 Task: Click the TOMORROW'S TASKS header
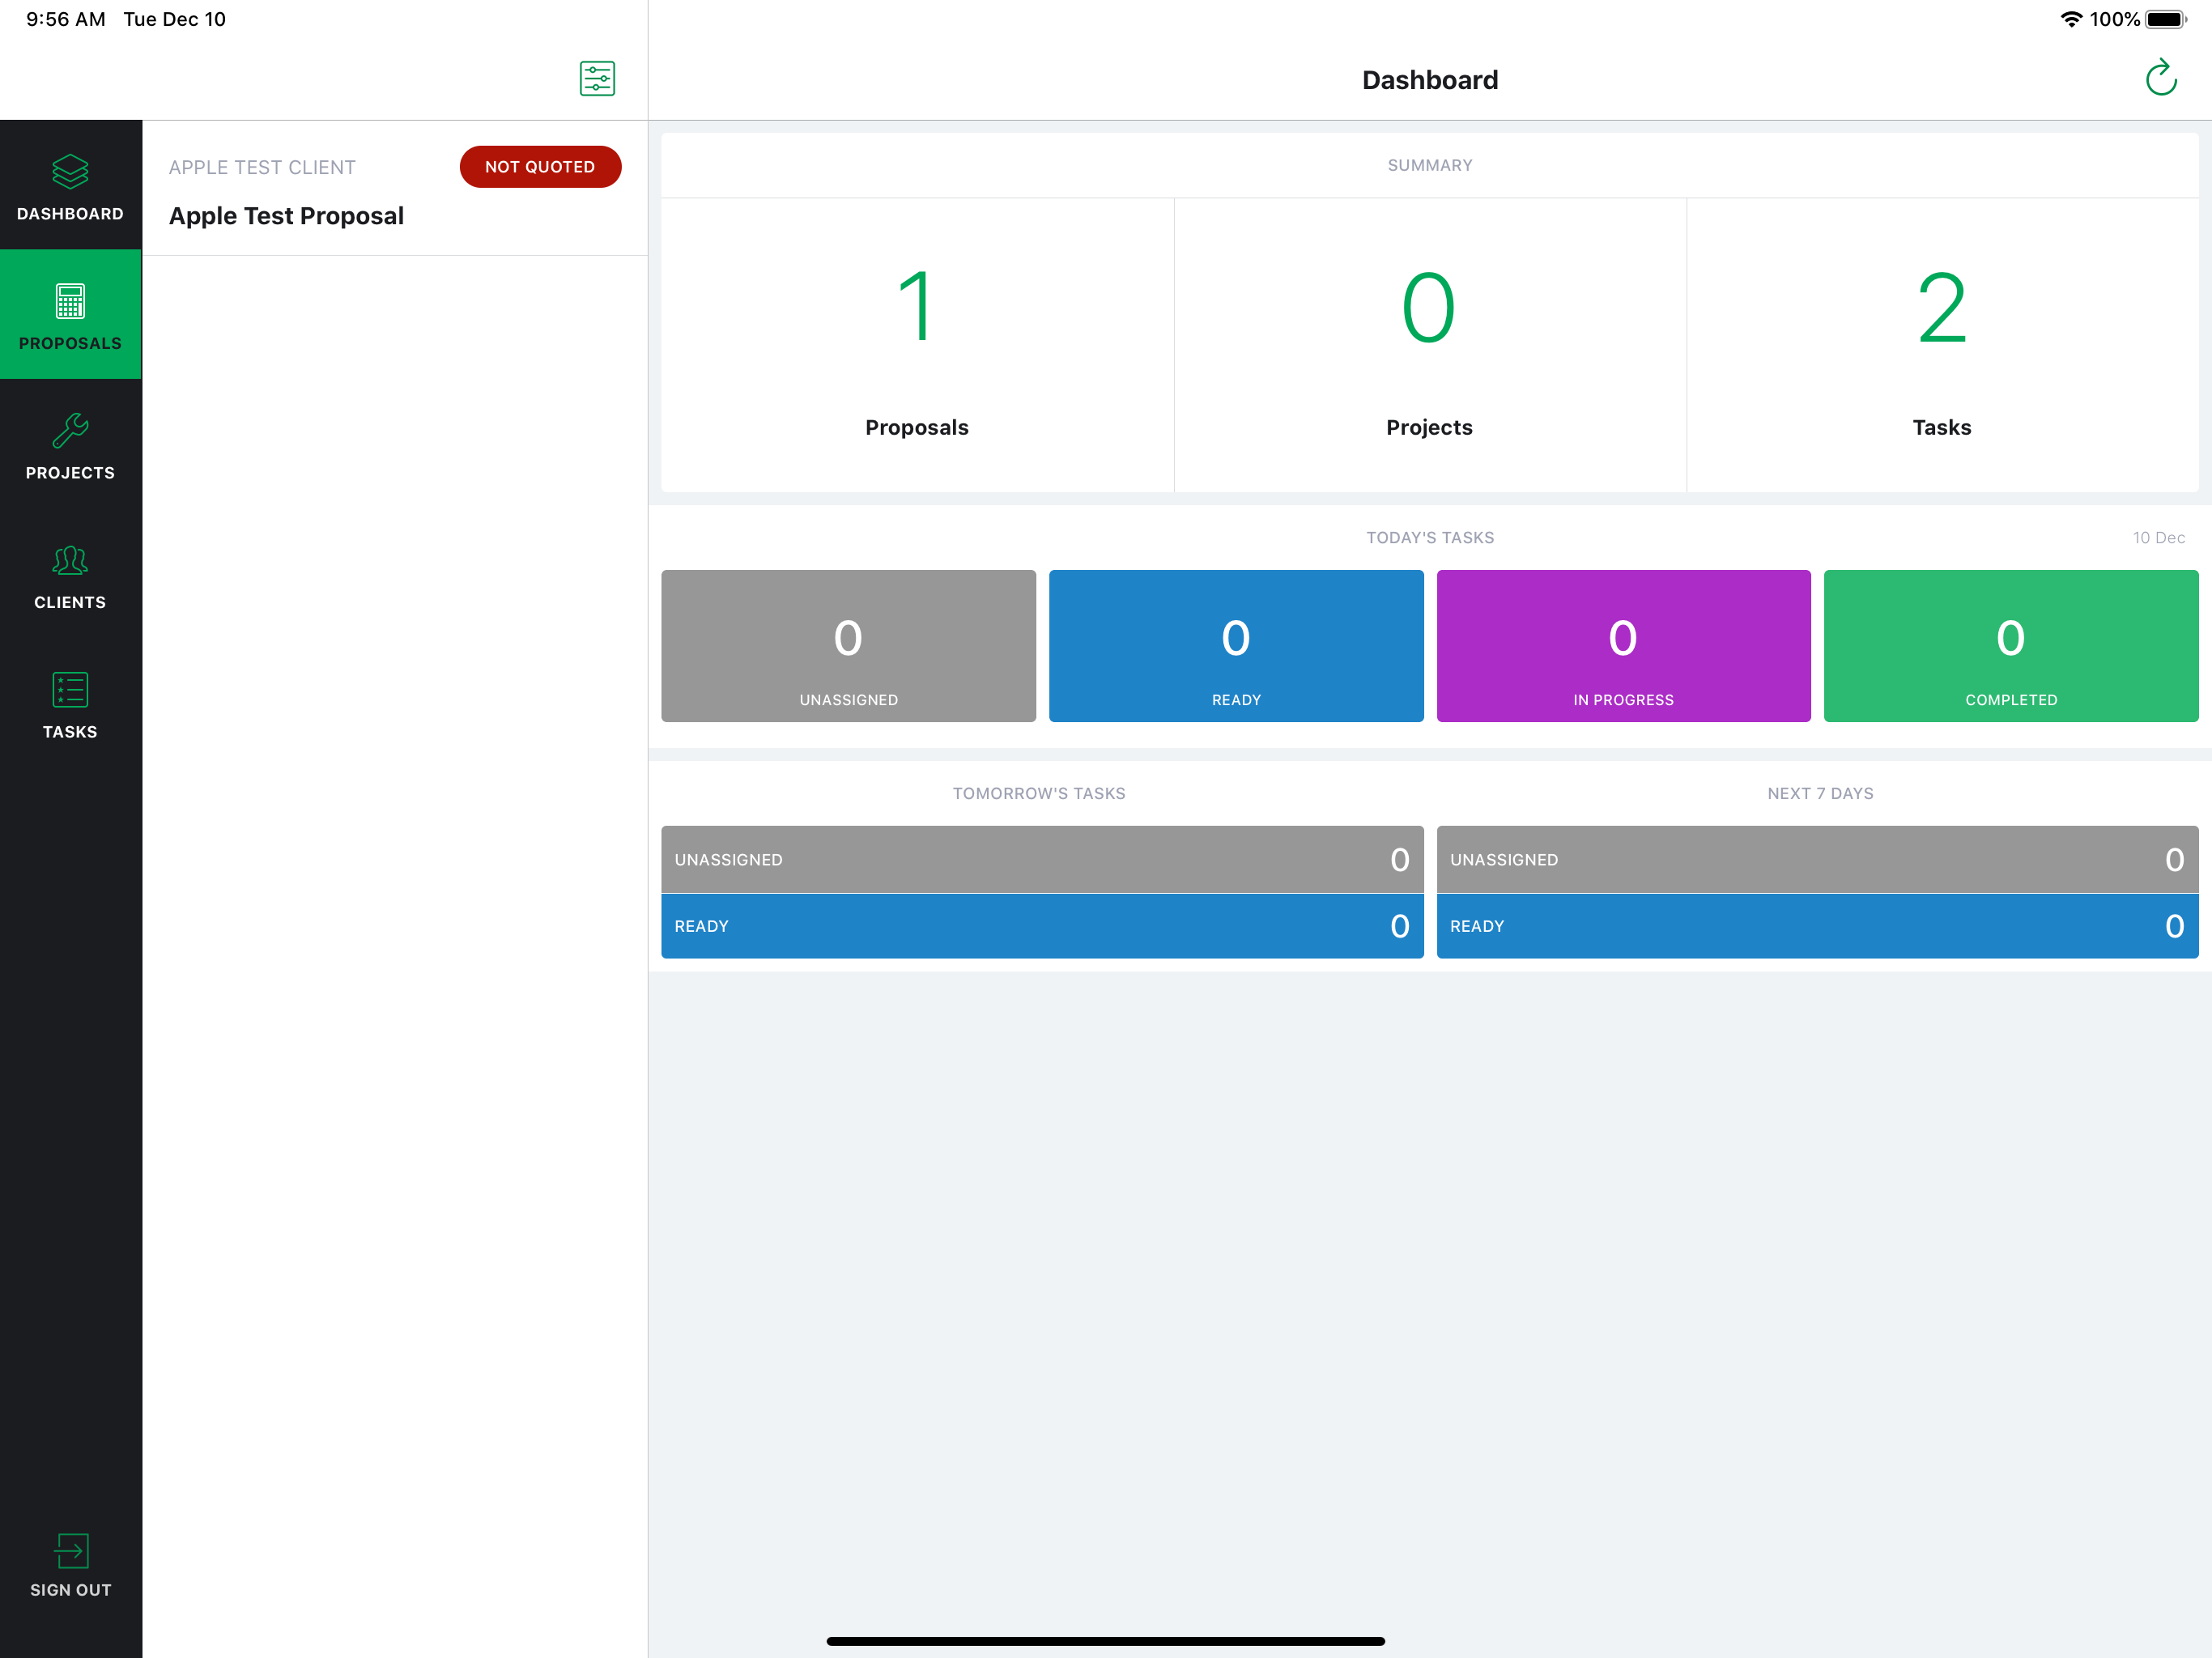[1039, 793]
